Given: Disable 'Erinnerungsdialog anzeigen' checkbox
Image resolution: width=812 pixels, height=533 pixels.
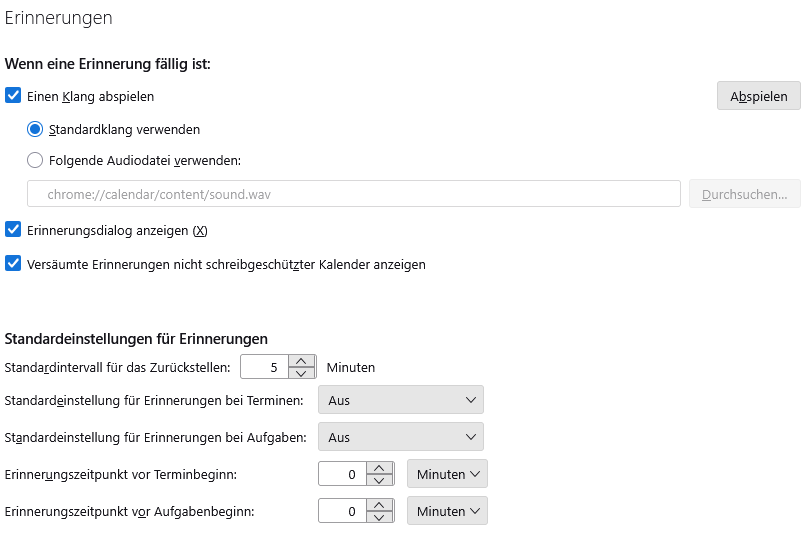Looking at the screenshot, I should click(13, 230).
